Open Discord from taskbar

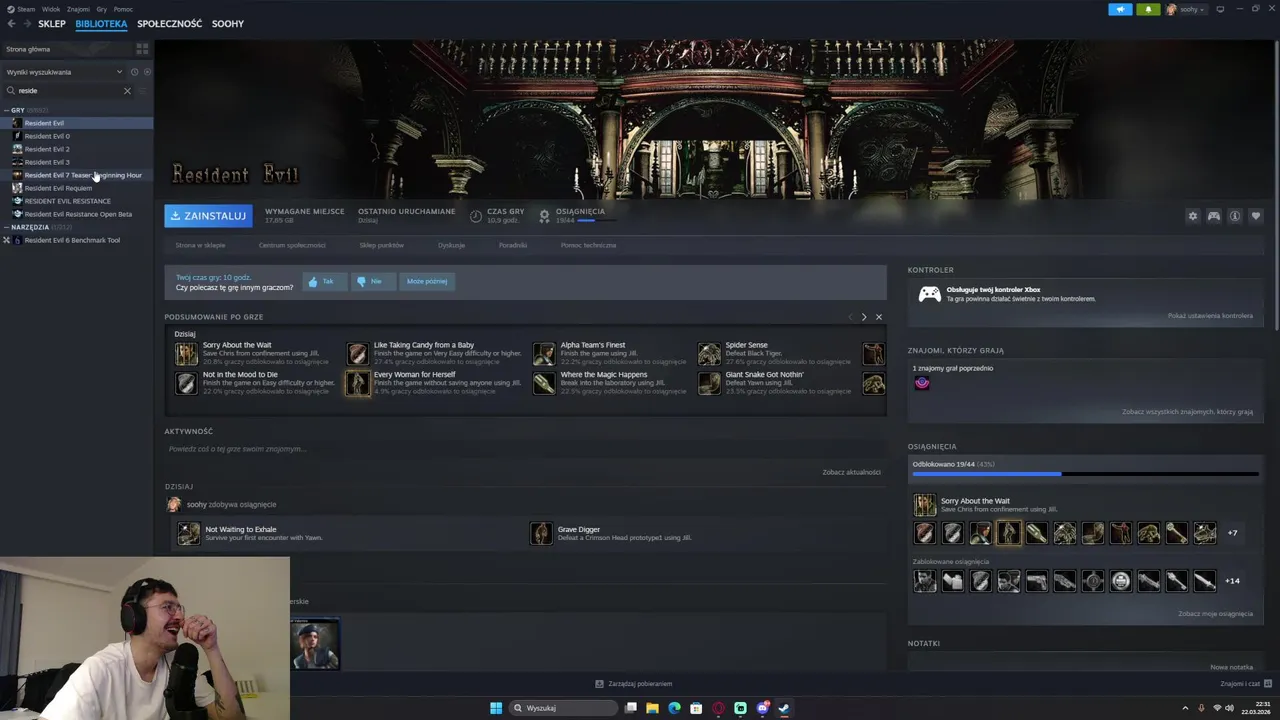pyautogui.click(x=762, y=708)
